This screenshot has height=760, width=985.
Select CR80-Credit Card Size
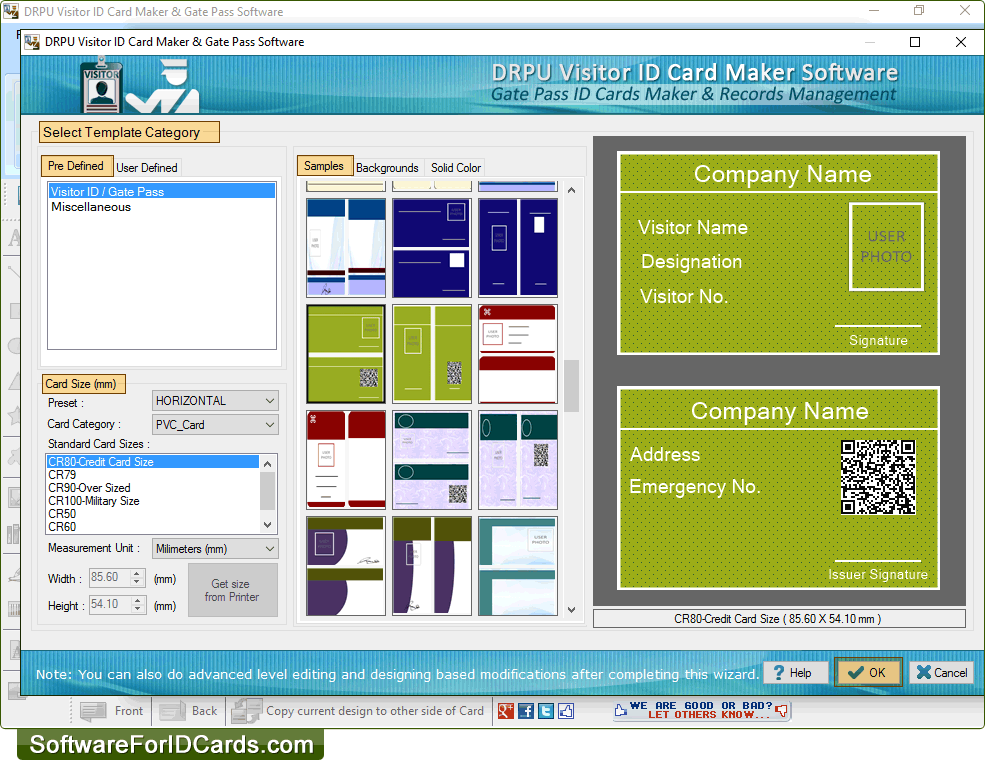point(153,462)
